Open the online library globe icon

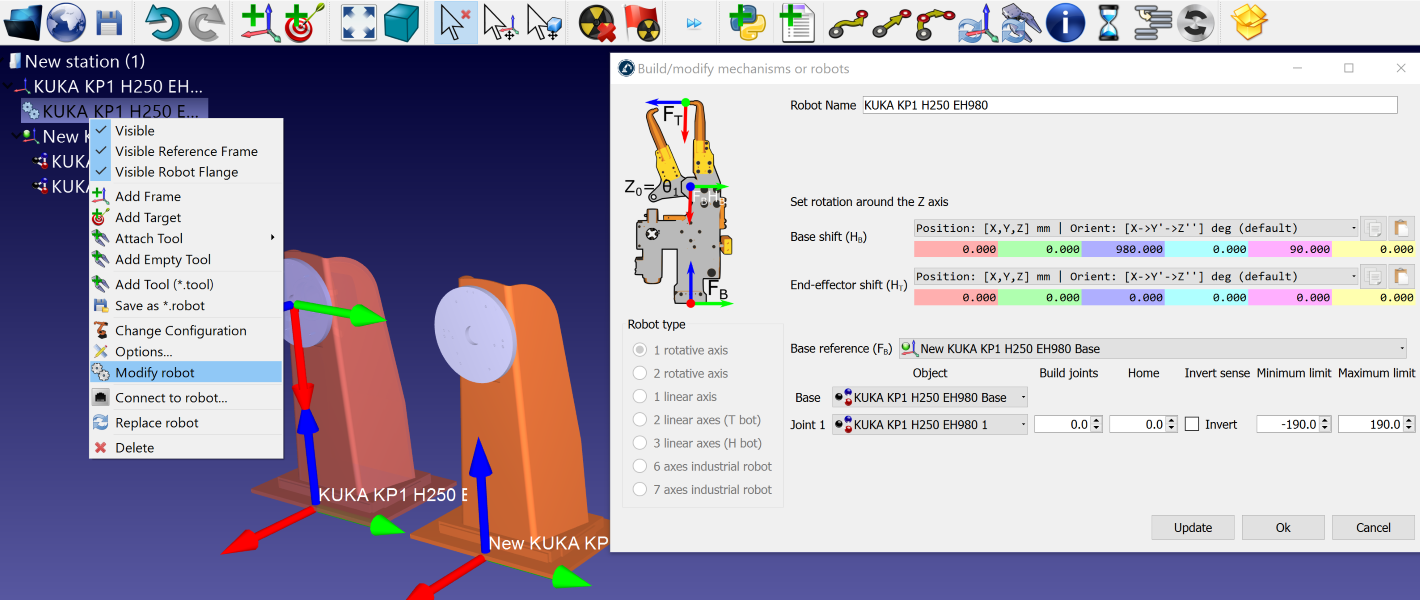(x=67, y=22)
